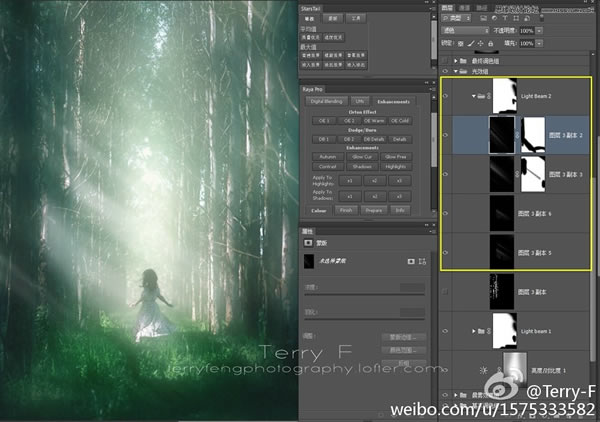
Task: Open the fill 100% dropdown arrow
Action: [x=539, y=44]
